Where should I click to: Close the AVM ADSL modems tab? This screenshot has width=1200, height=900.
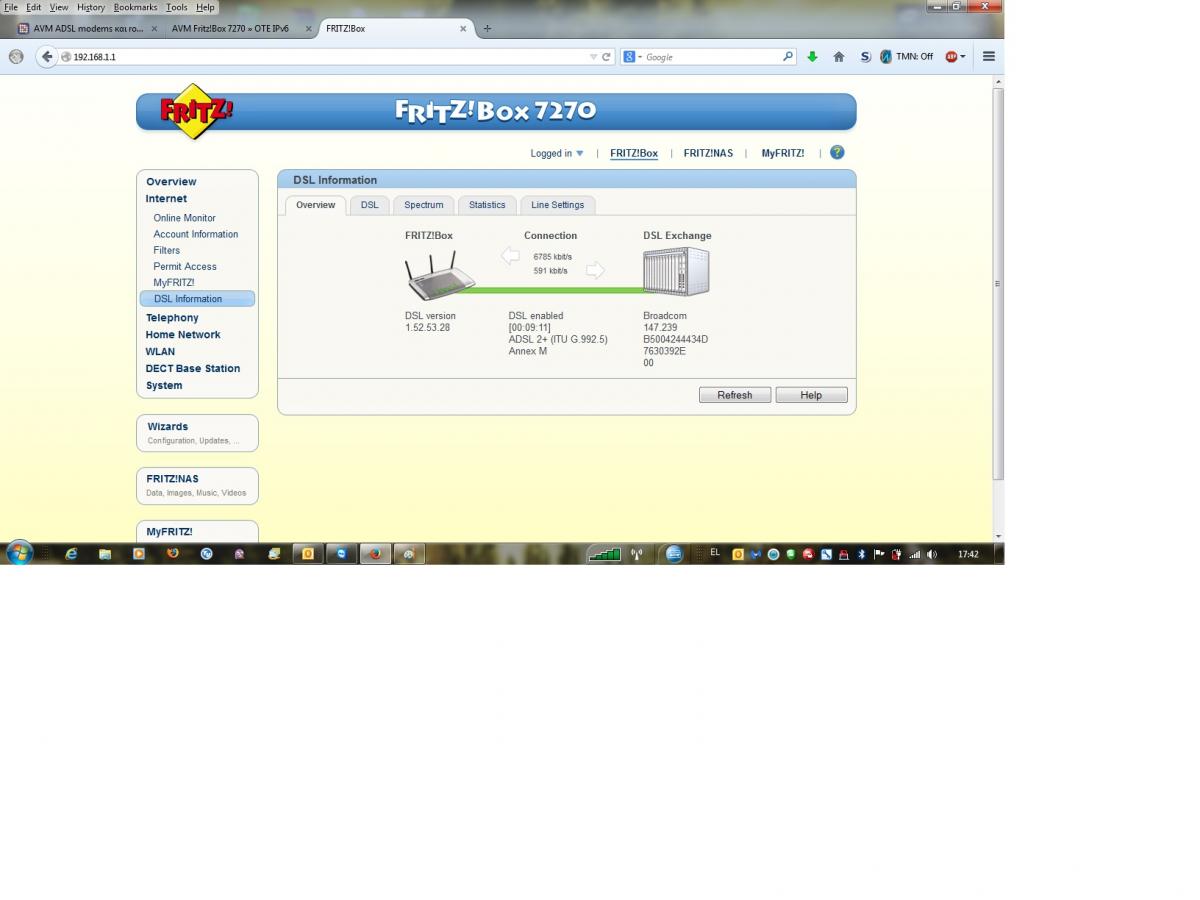153,28
